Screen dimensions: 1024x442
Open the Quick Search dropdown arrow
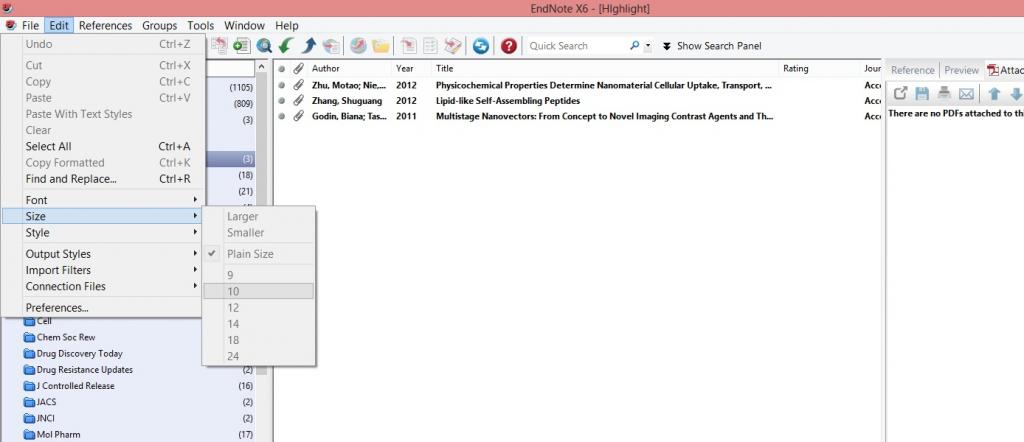(x=648, y=46)
